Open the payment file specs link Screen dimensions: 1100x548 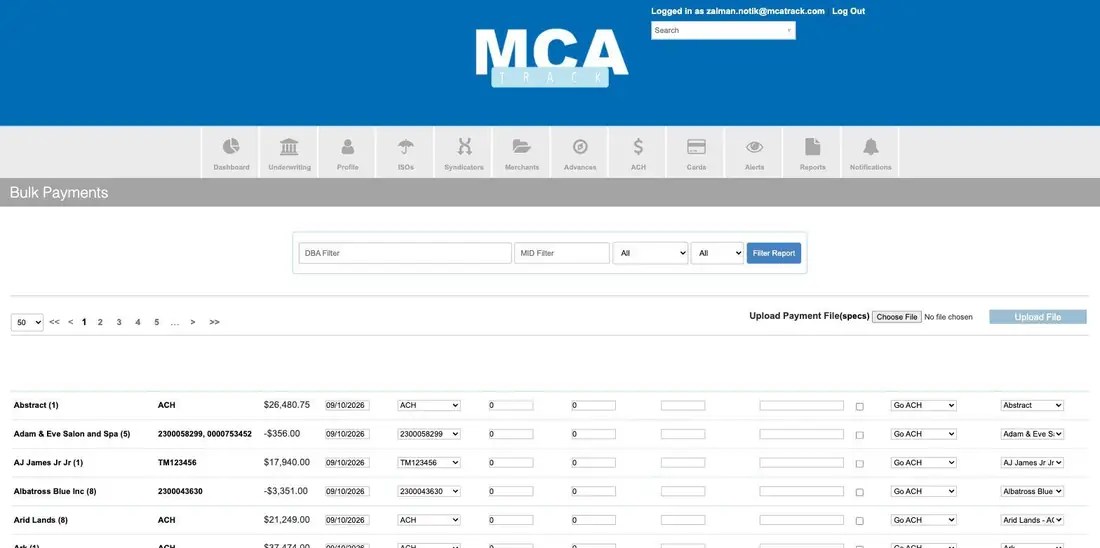coord(855,316)
